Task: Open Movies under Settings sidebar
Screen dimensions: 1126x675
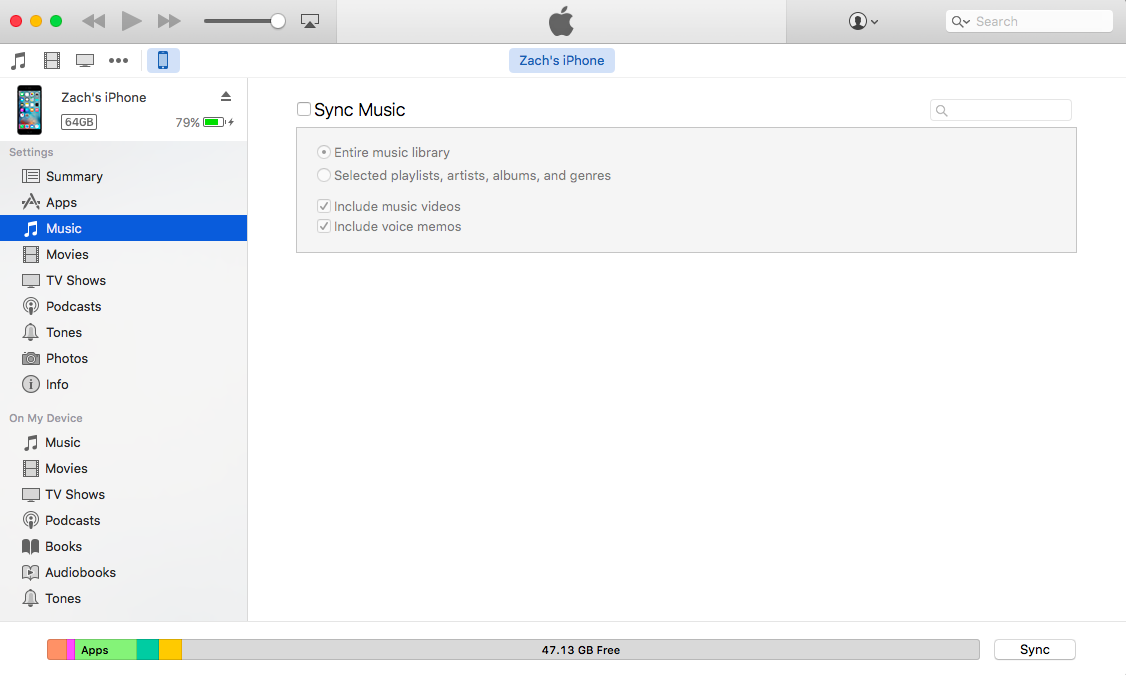Action: 124,254
